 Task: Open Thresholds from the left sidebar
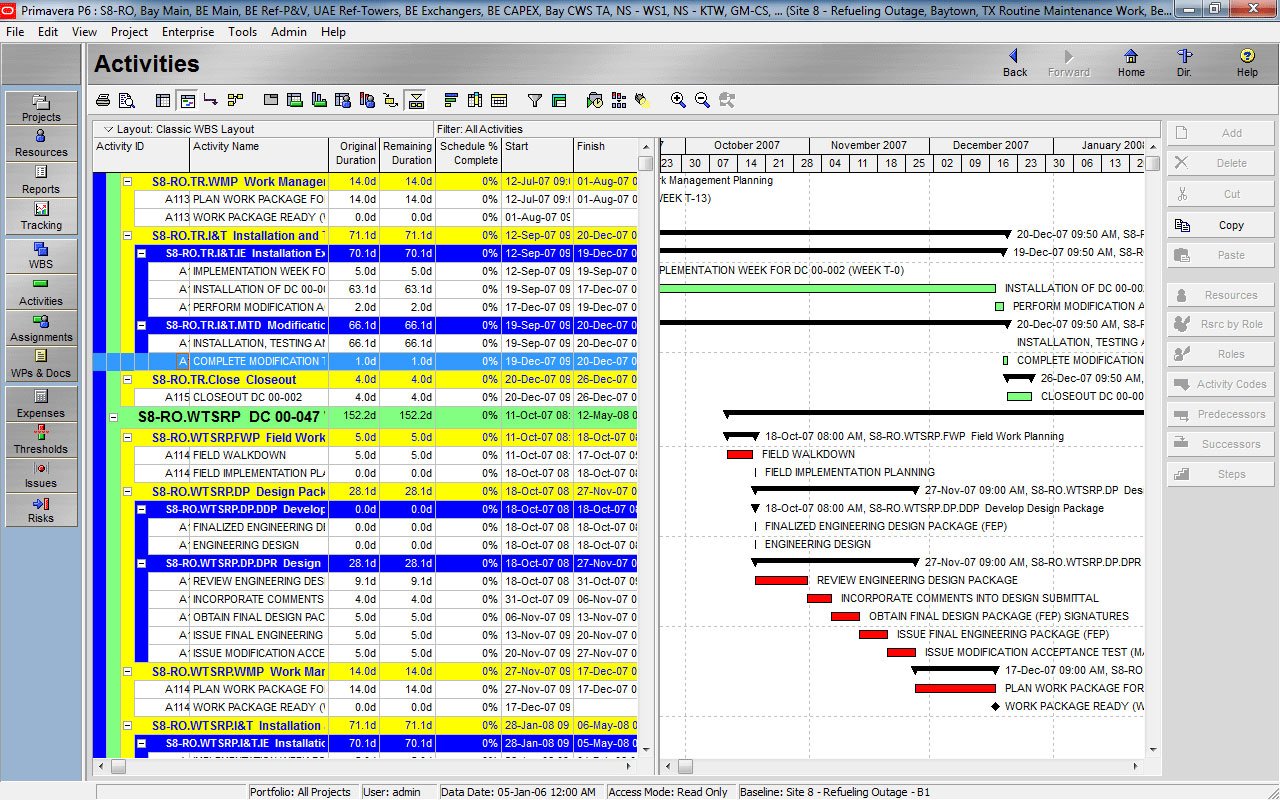tap(41, 438)
